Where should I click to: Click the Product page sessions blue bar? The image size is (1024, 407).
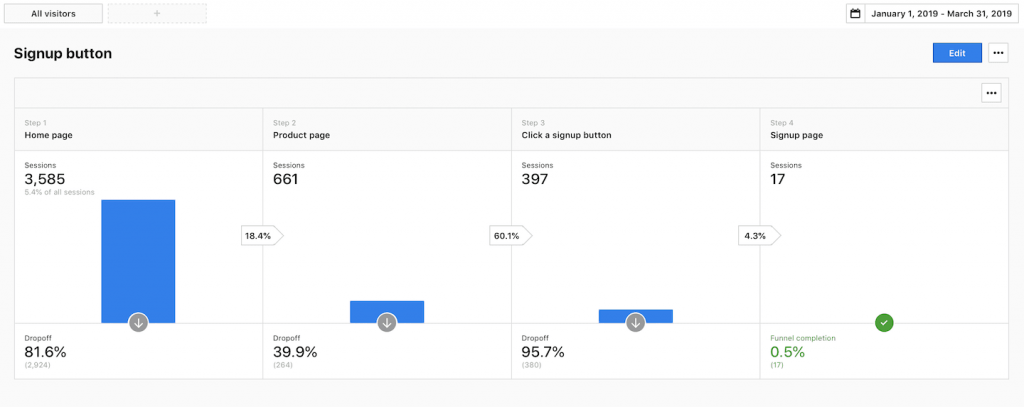[387, 311]
